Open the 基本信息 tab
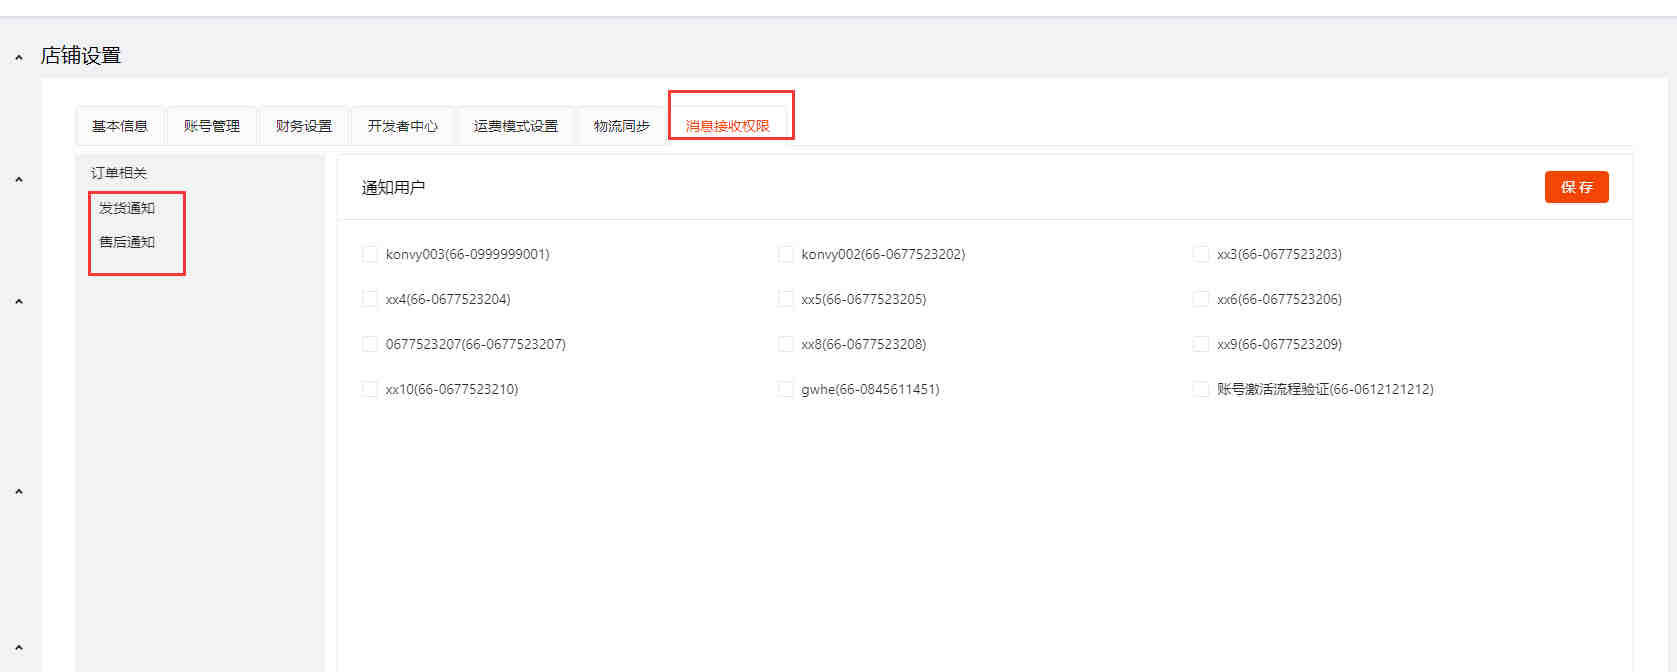 [x=120, y=126]
